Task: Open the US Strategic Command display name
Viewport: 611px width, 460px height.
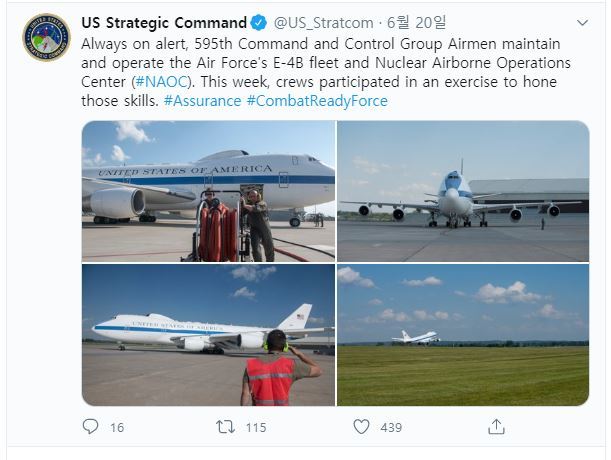Action: [163, 23]
